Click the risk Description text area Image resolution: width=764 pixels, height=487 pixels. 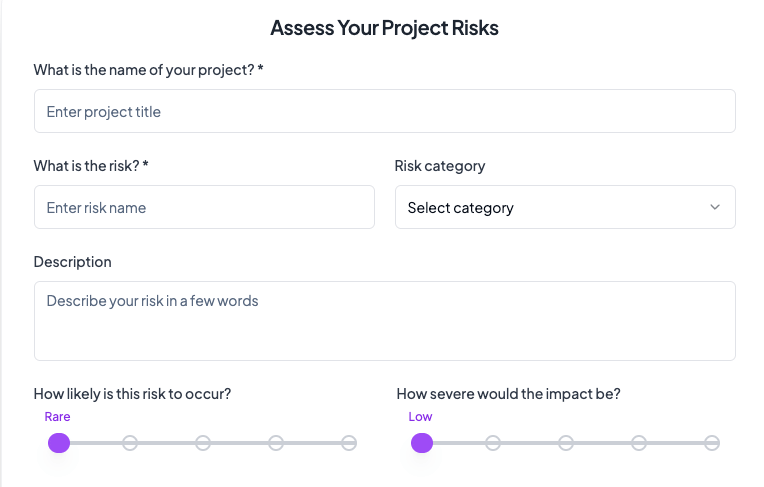384,320
